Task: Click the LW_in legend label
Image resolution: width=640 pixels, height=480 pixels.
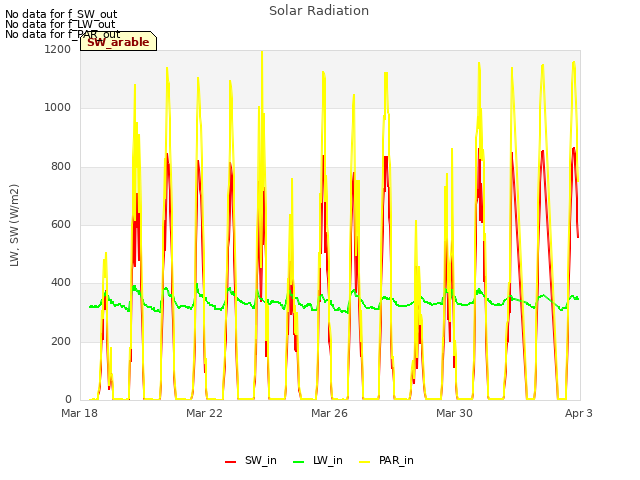Action: point(328,460)
